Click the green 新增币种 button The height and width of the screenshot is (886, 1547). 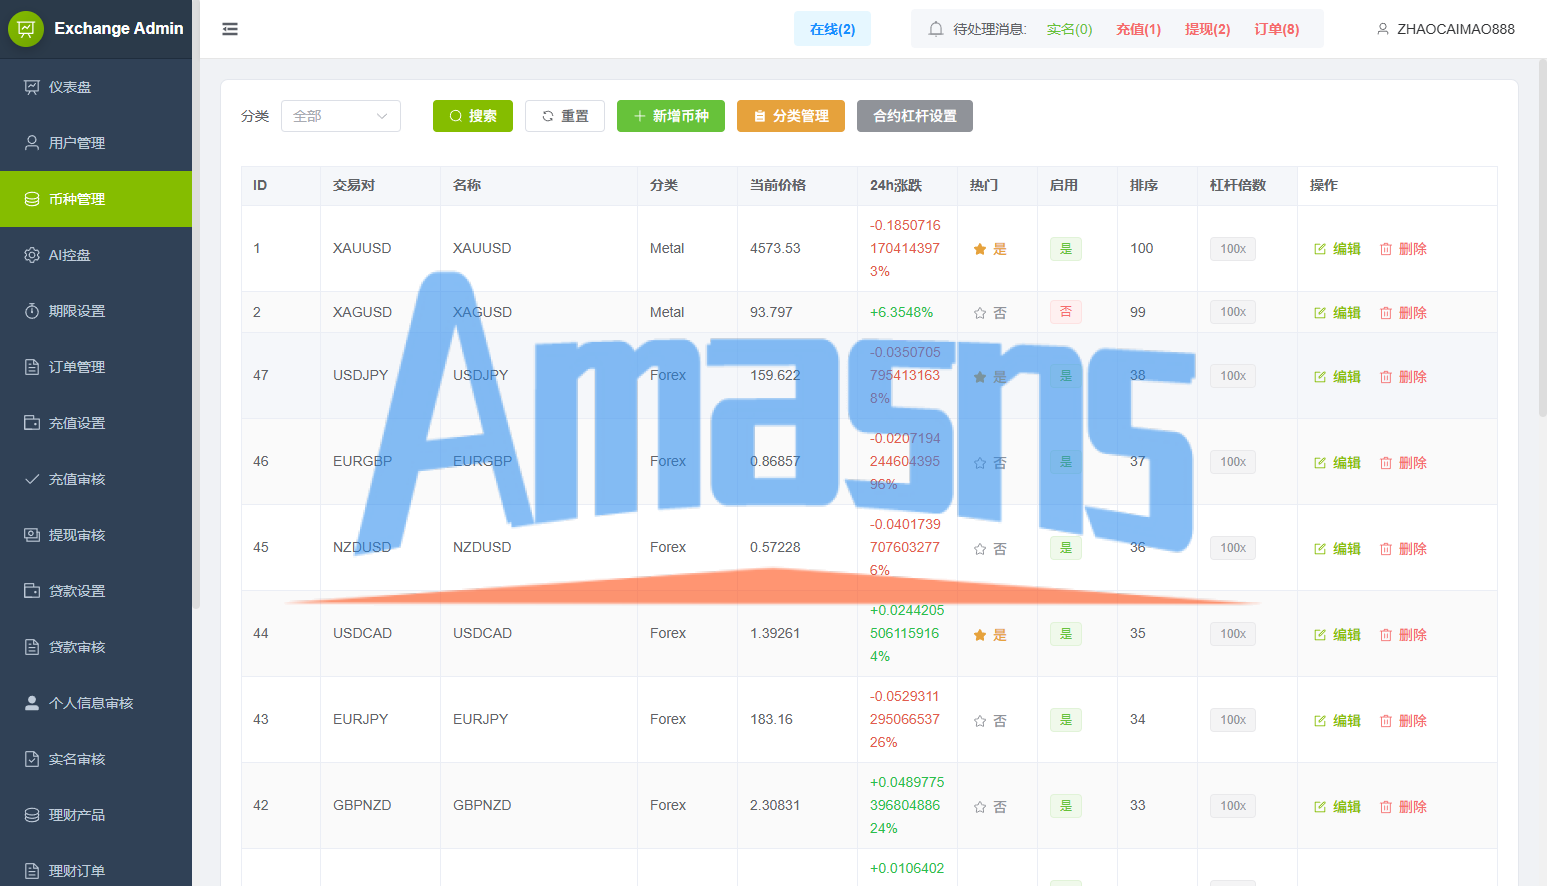pos(671,116)
